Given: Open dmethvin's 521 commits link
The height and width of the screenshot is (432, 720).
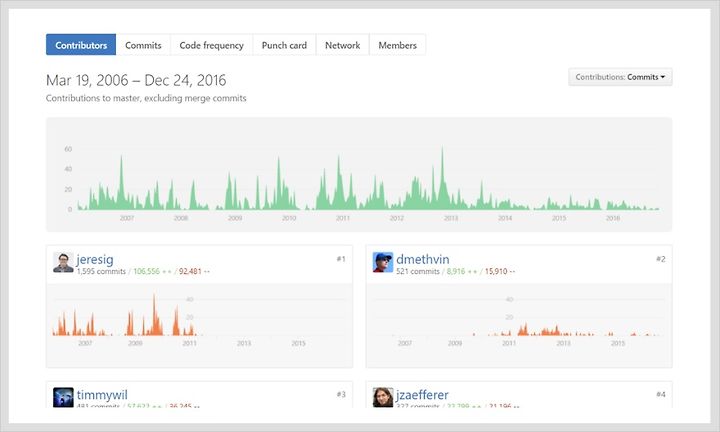Looking at the screenshot, I should point(418,271).
